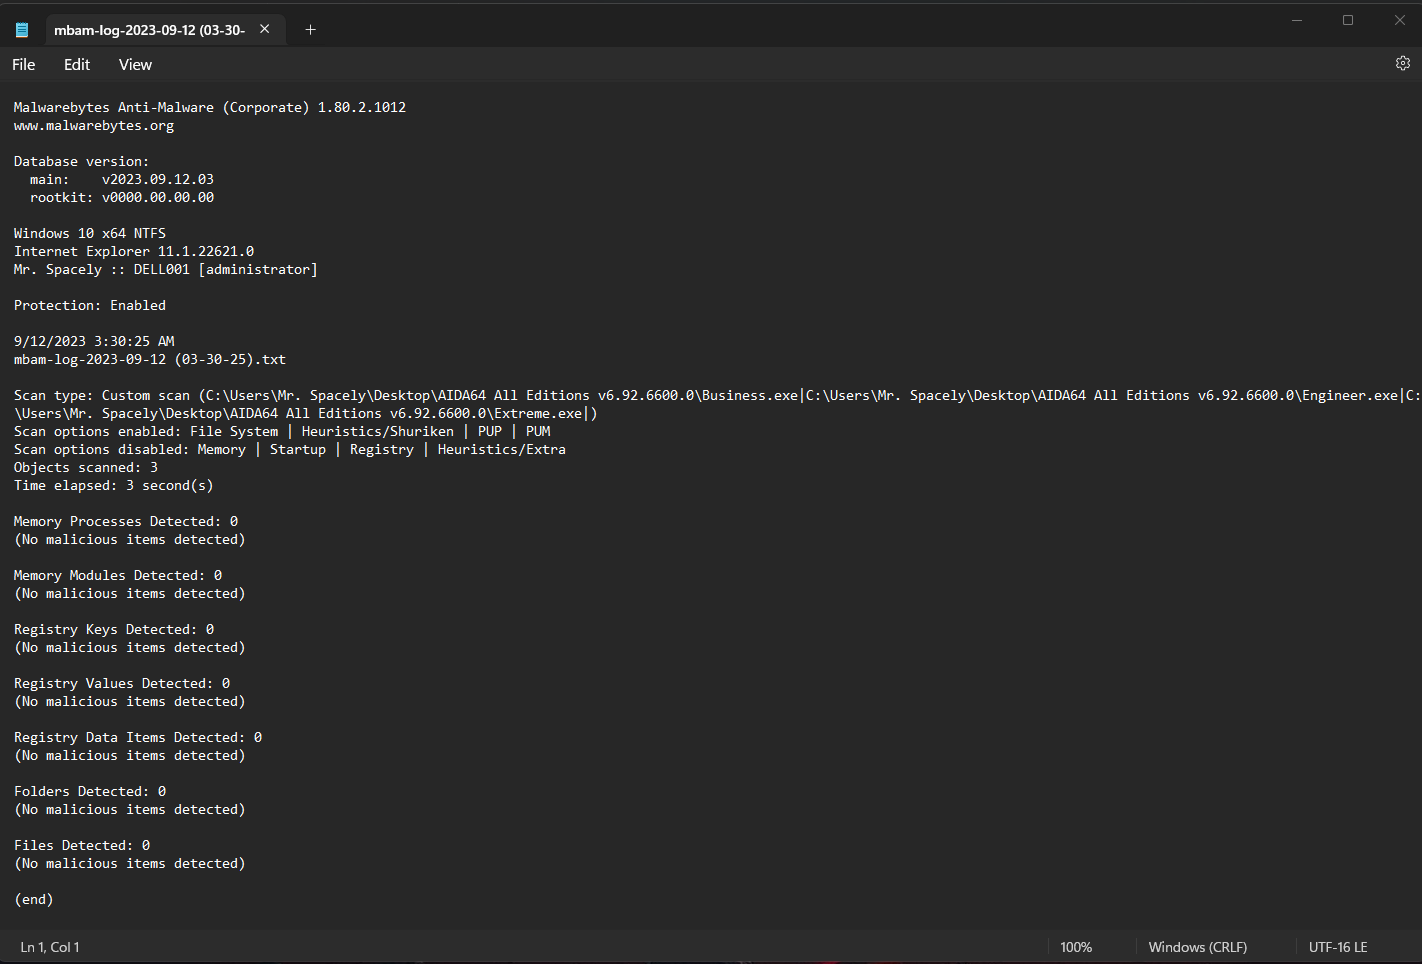Viewport: 1422px width, 964px height.
Task: Click 'Files Detected: 0' line
Action: (x=82, y=845)
